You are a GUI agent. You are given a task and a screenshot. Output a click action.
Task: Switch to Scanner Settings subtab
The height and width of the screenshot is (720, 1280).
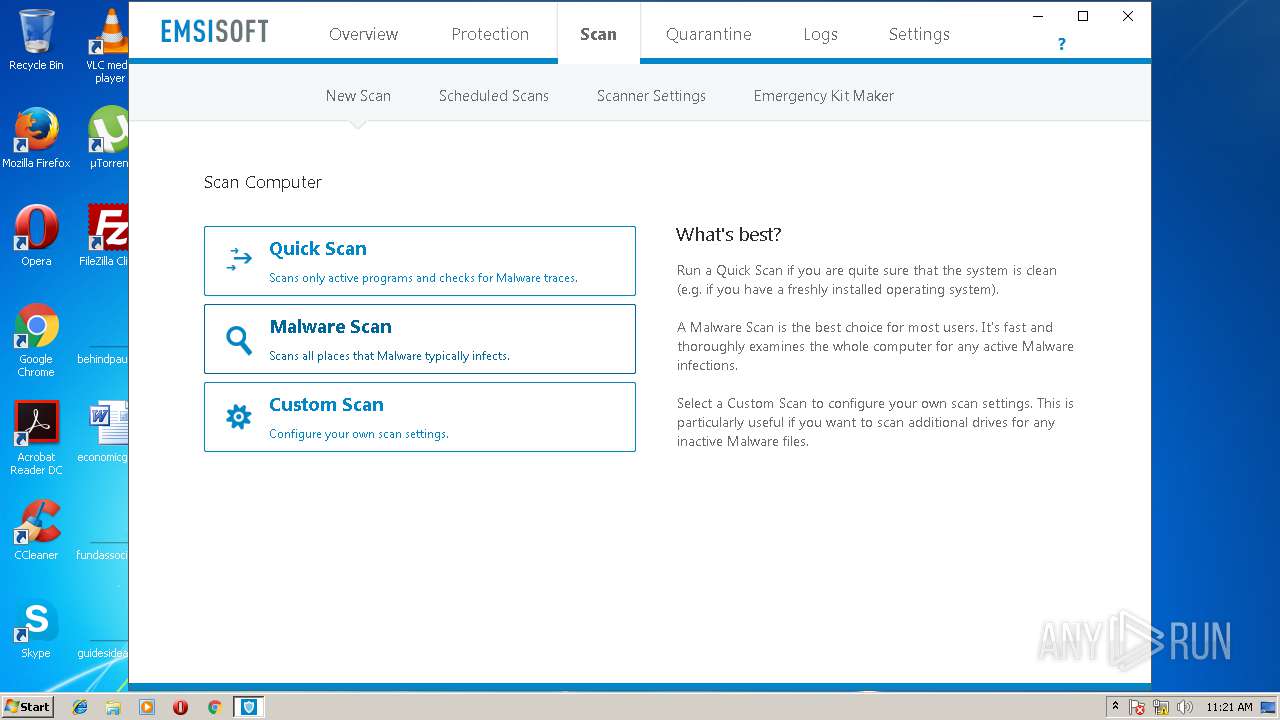pyautogui.click(x=651, y=96)
